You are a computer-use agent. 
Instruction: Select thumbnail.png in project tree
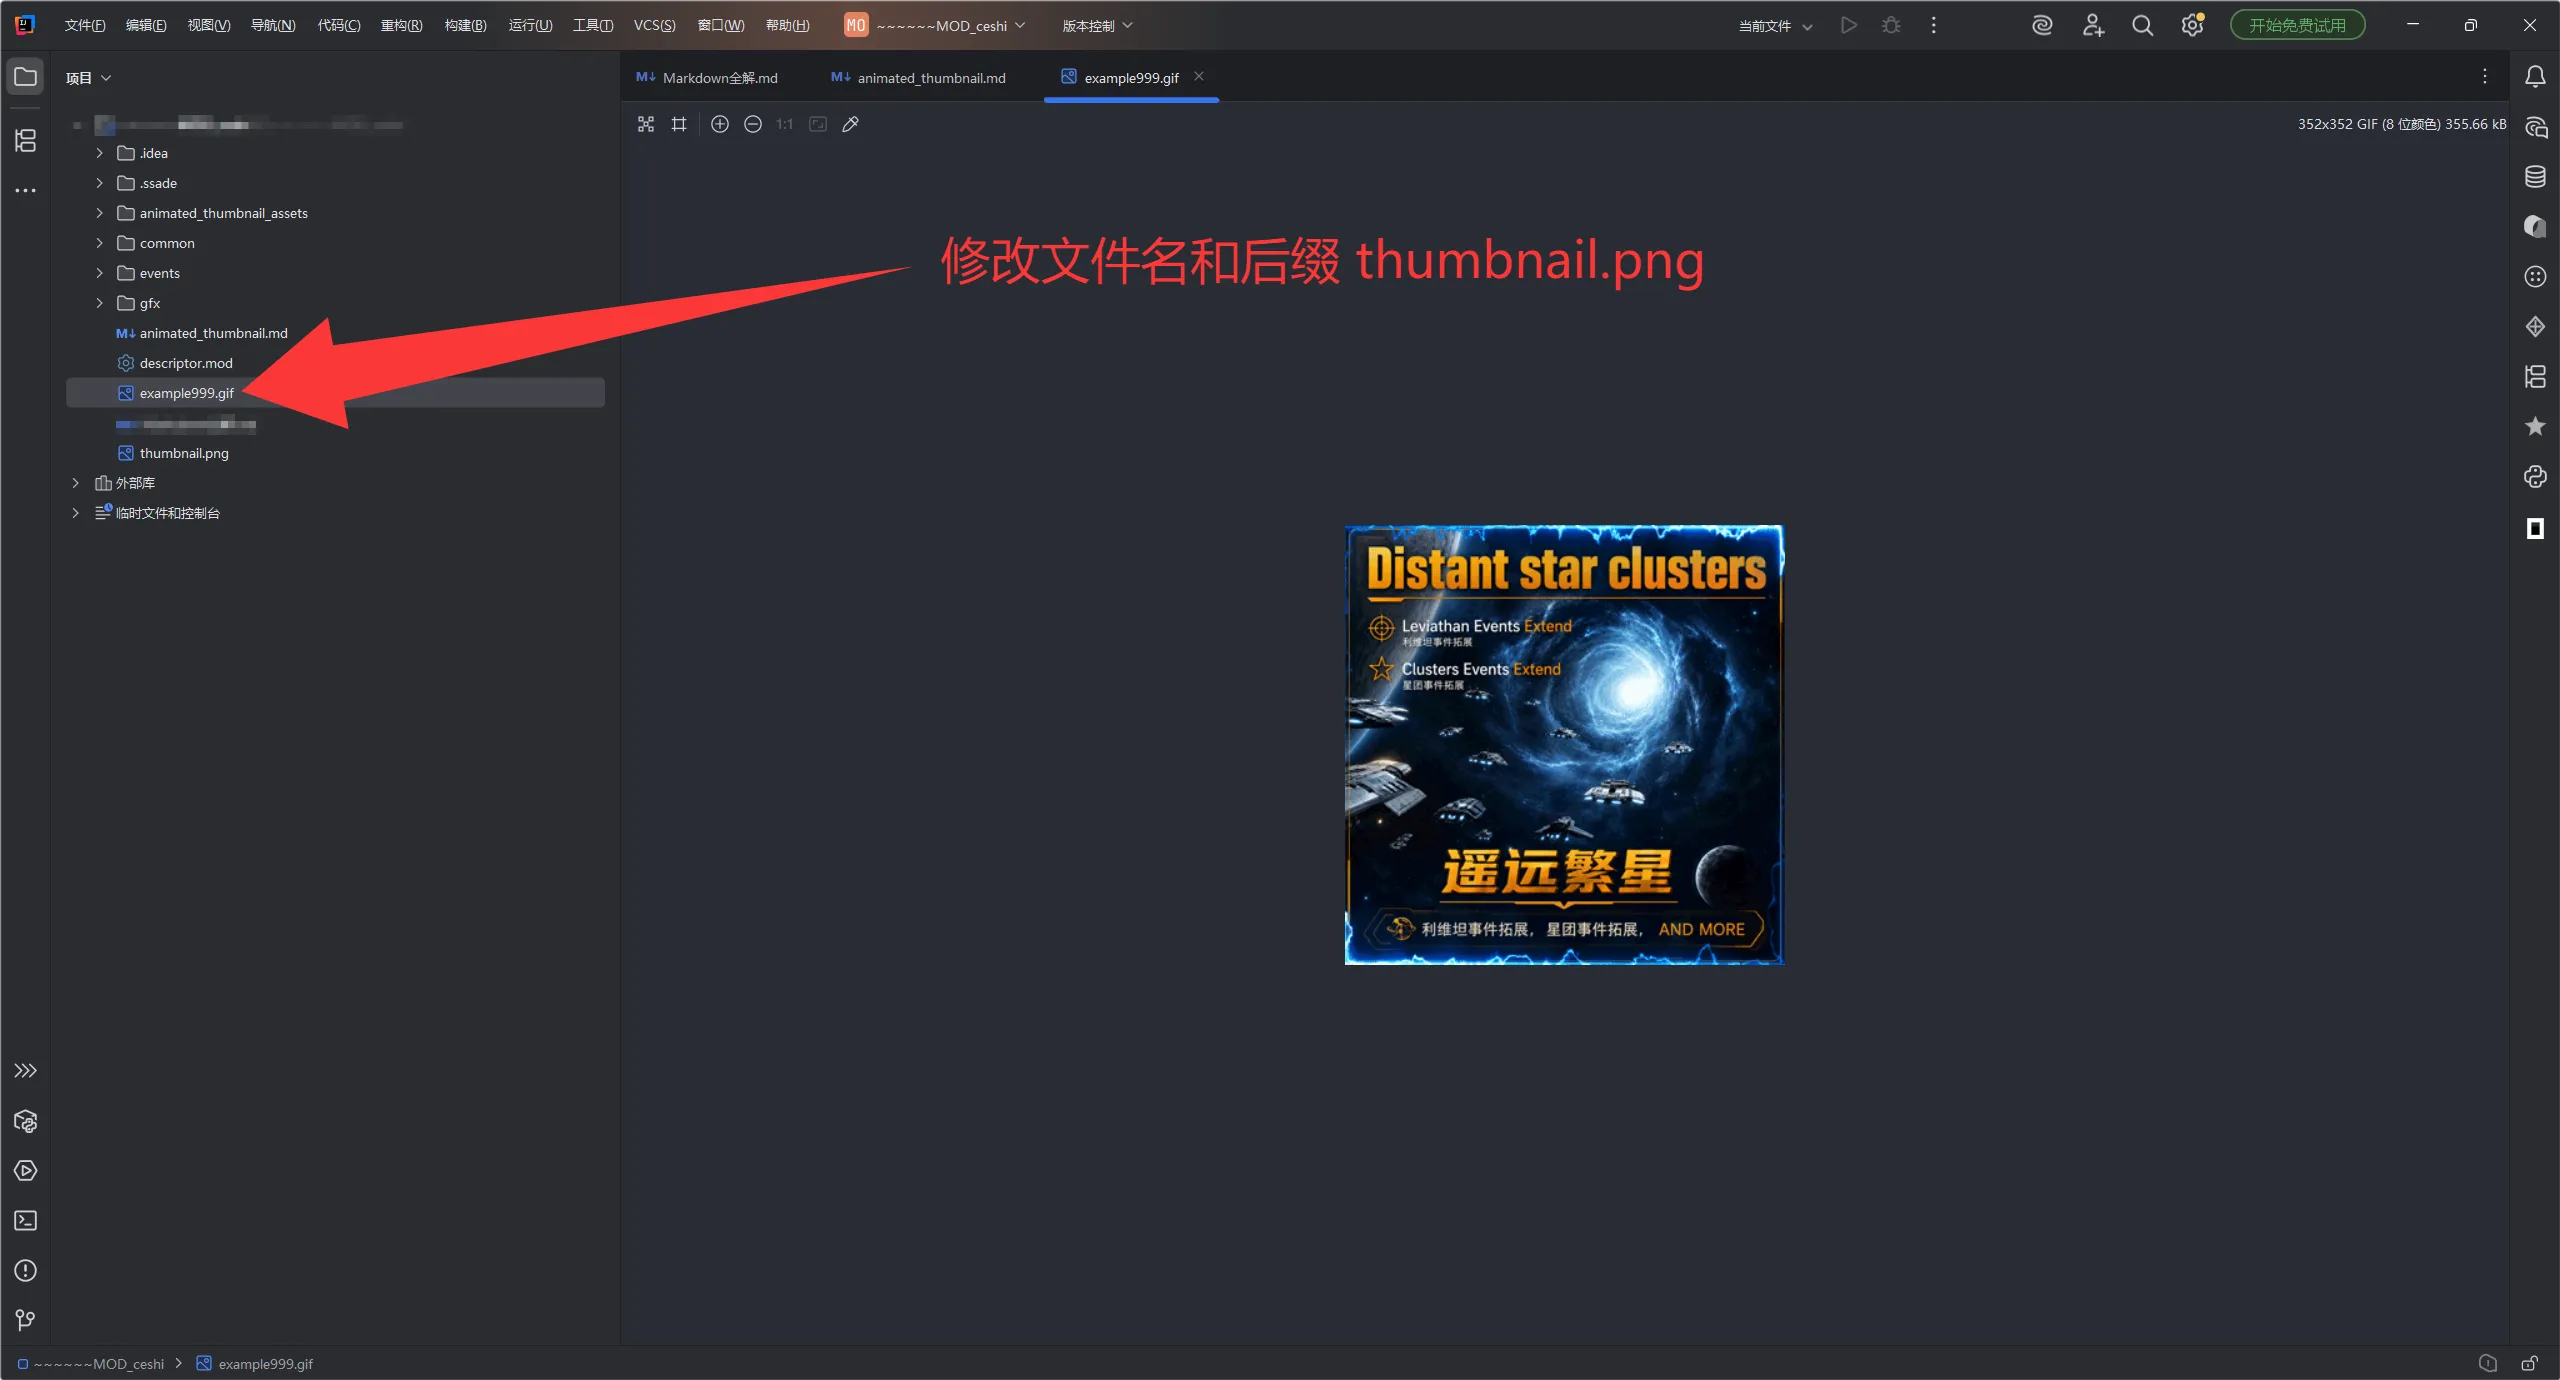point(184,453)
